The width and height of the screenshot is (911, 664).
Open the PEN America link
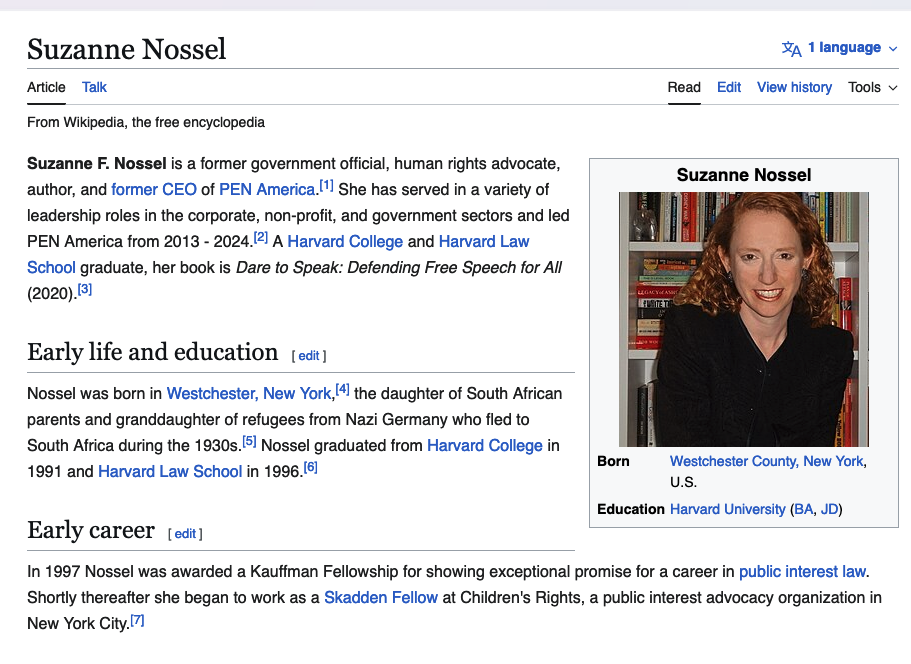267,189
